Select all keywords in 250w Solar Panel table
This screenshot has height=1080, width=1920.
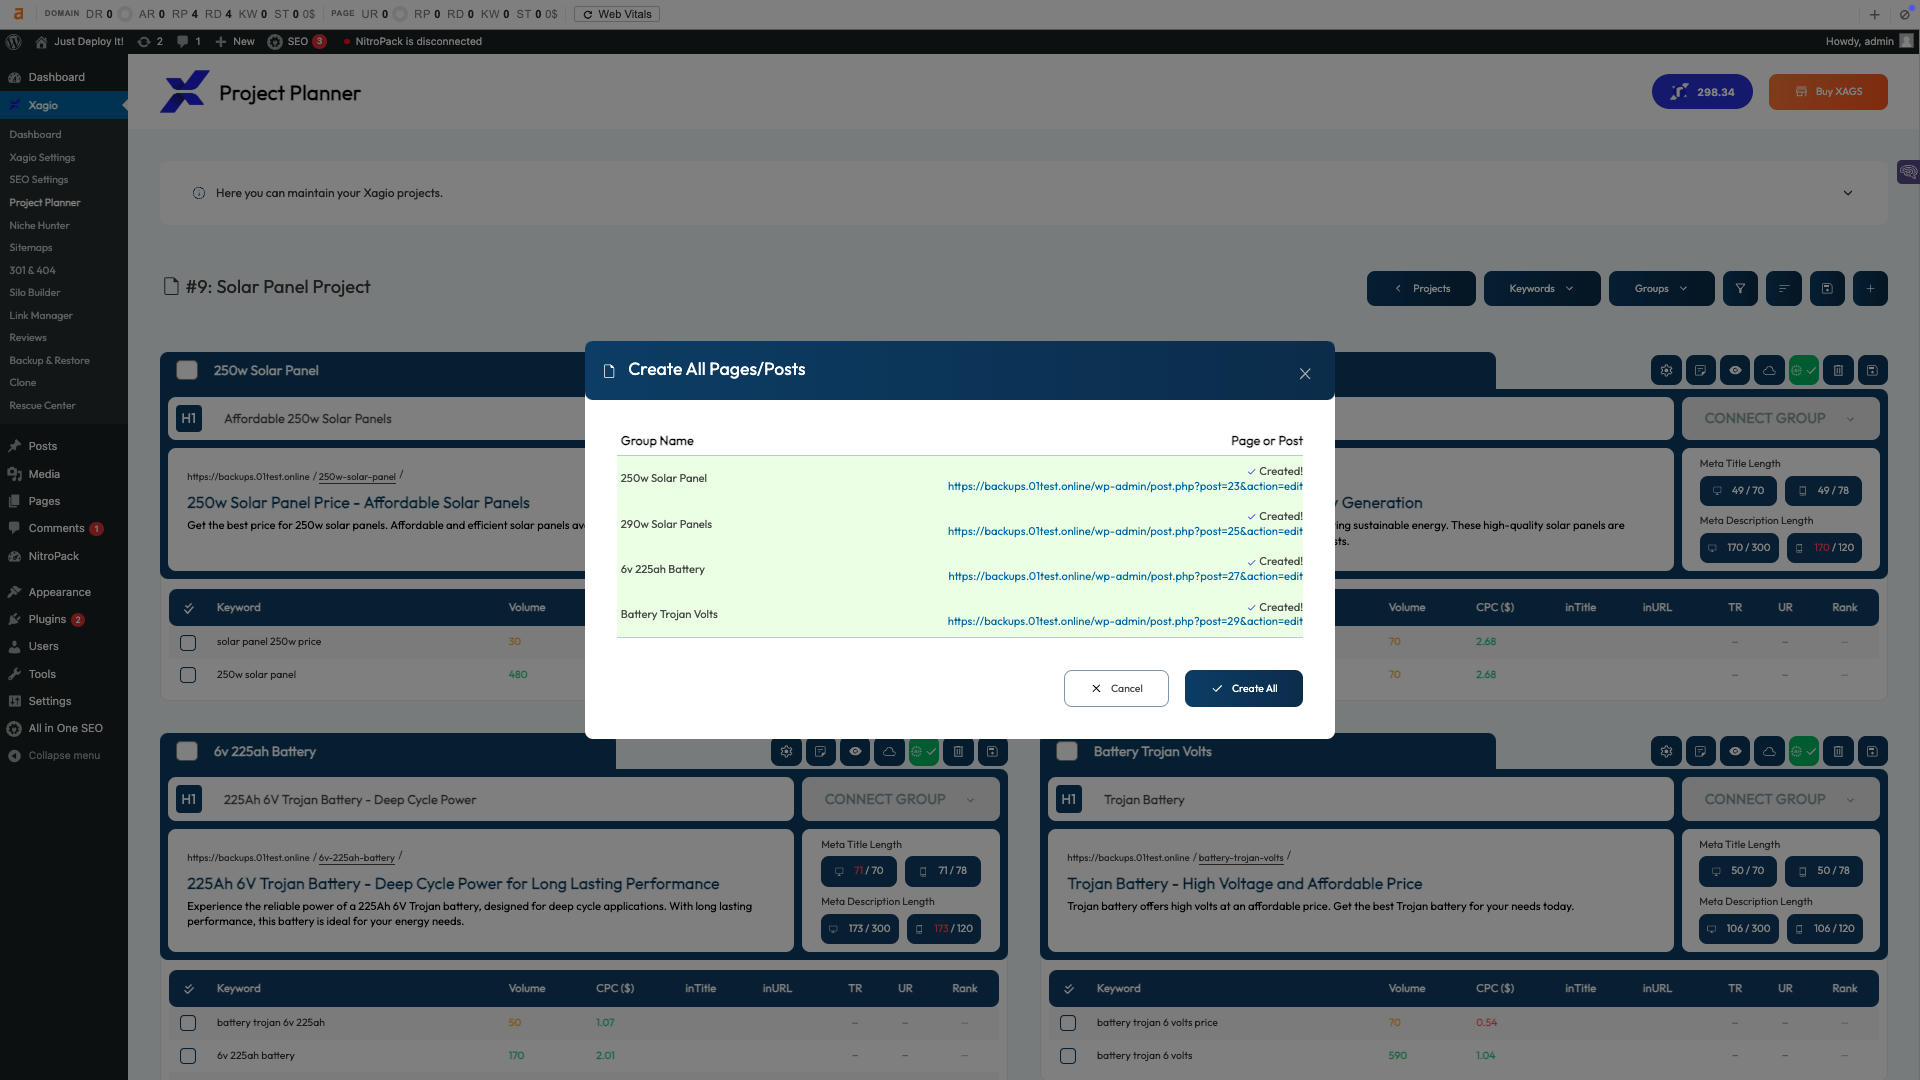[x=188, y=608]
